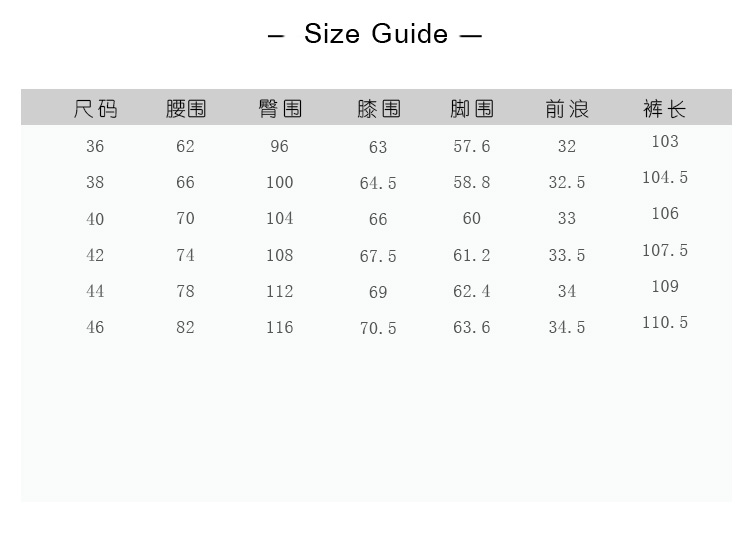
Task: Click the pants length value 110.5
Action: (665, 322)
